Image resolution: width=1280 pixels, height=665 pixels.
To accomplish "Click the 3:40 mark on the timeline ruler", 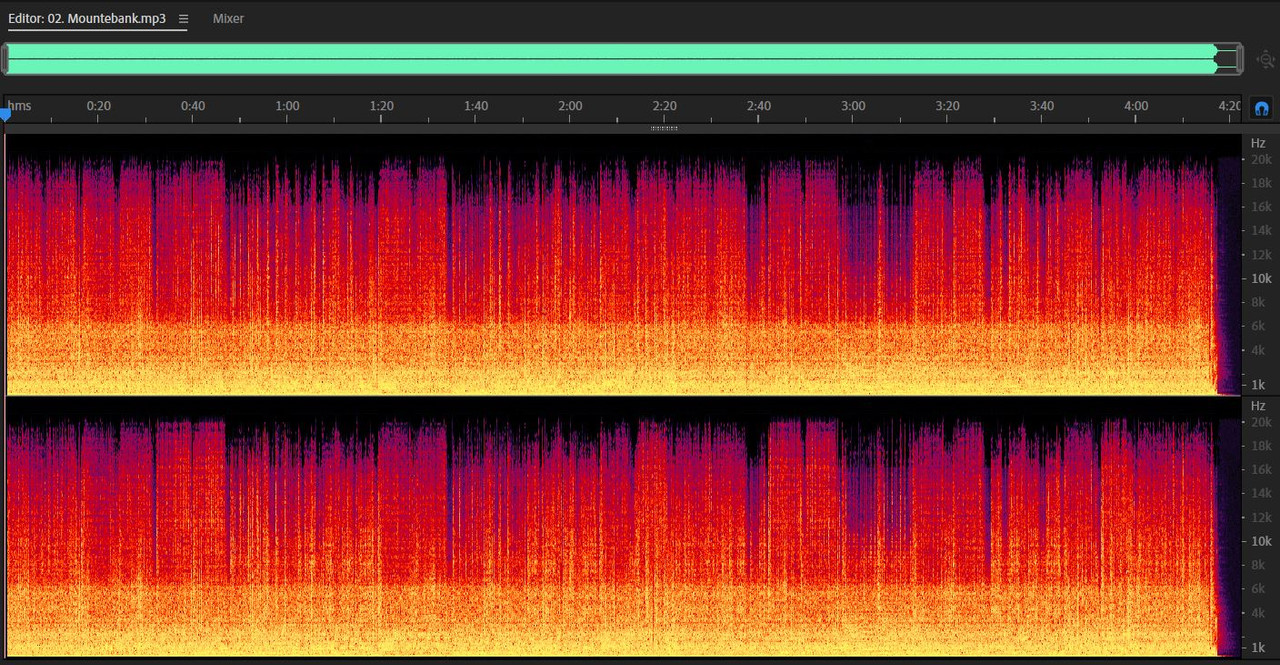I will 1042,106.
